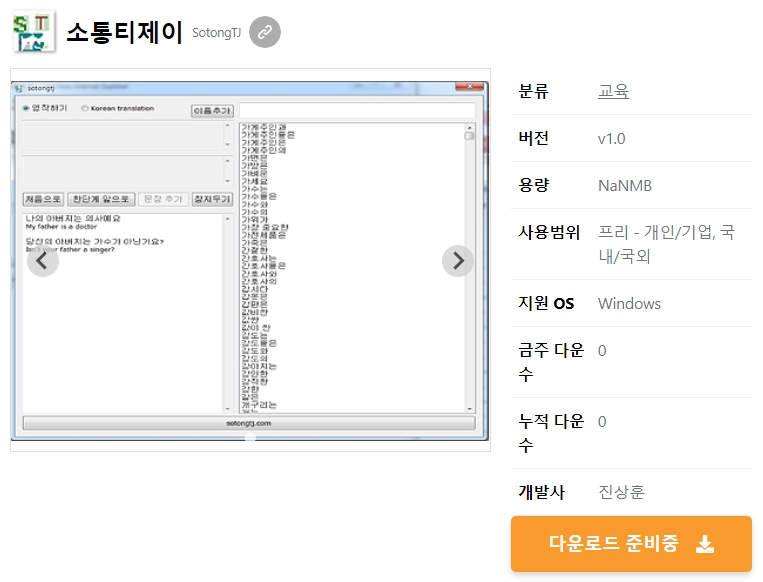Open the 교육 category link

coord(613,91)
